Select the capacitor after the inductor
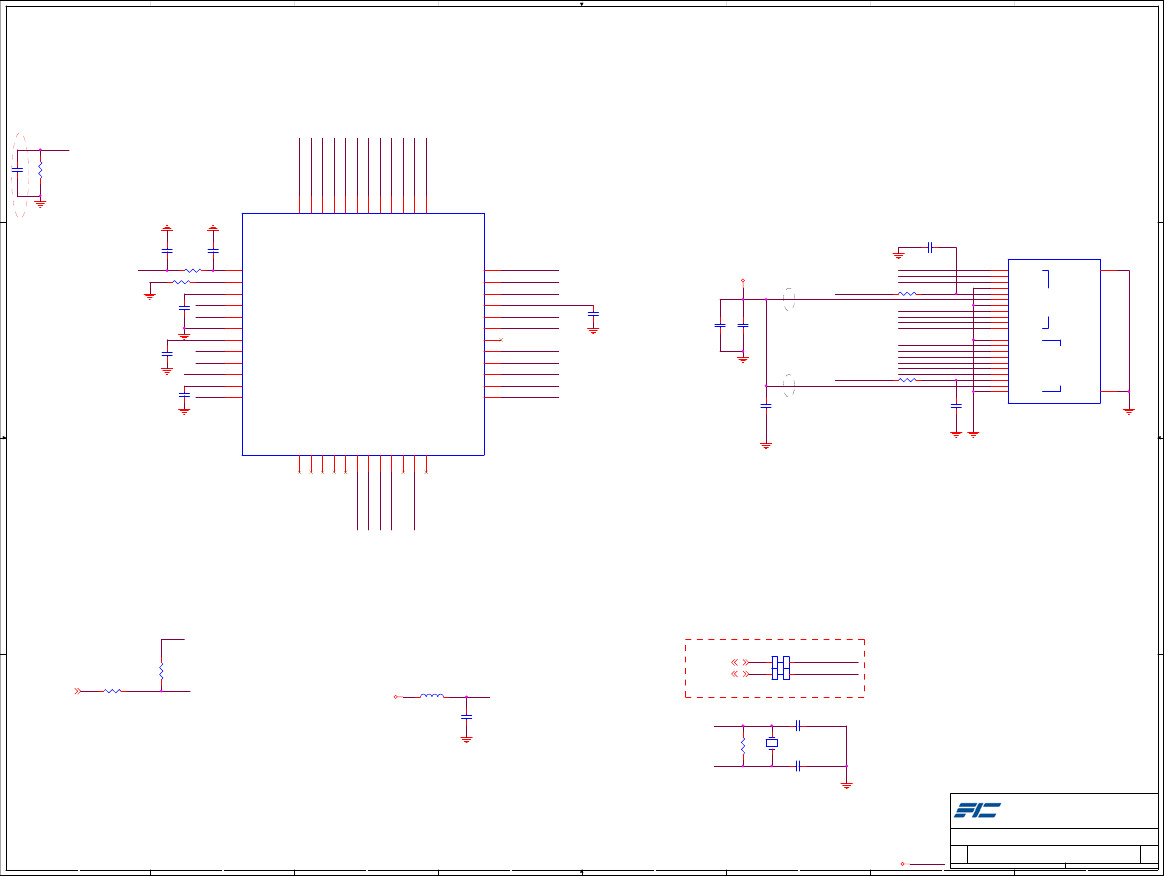The width and height of the screenshot is (1164, 876). (466, 716)
